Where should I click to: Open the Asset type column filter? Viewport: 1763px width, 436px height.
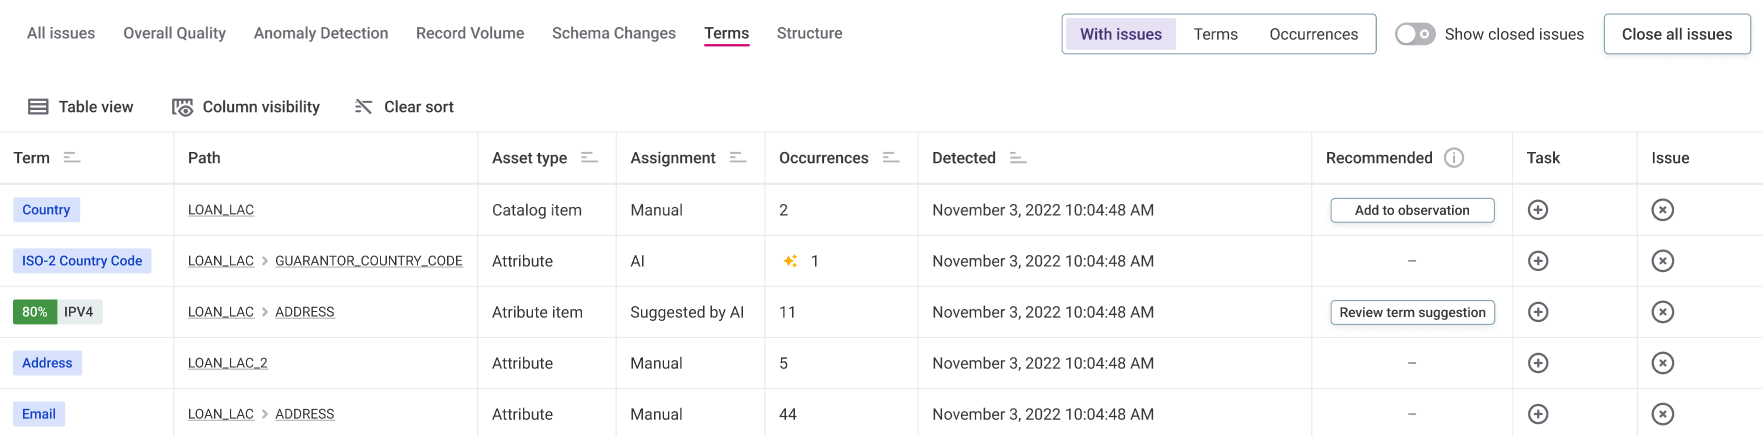pyautogui.click(x=589, y=158)
